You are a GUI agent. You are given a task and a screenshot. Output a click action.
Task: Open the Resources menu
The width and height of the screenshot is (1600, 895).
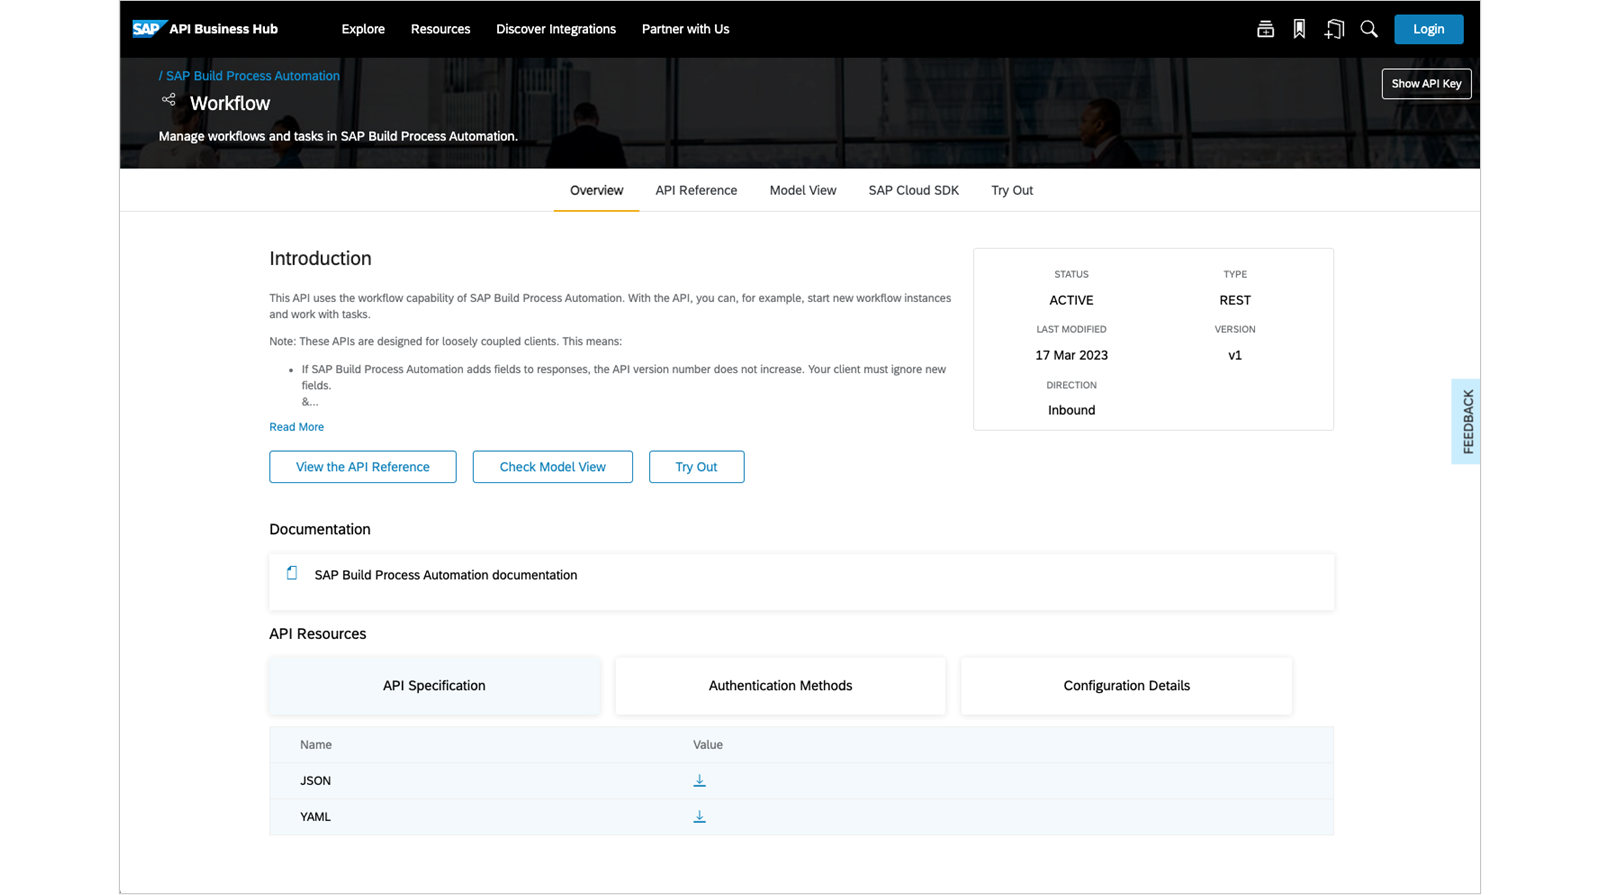[x=440, y=29]
